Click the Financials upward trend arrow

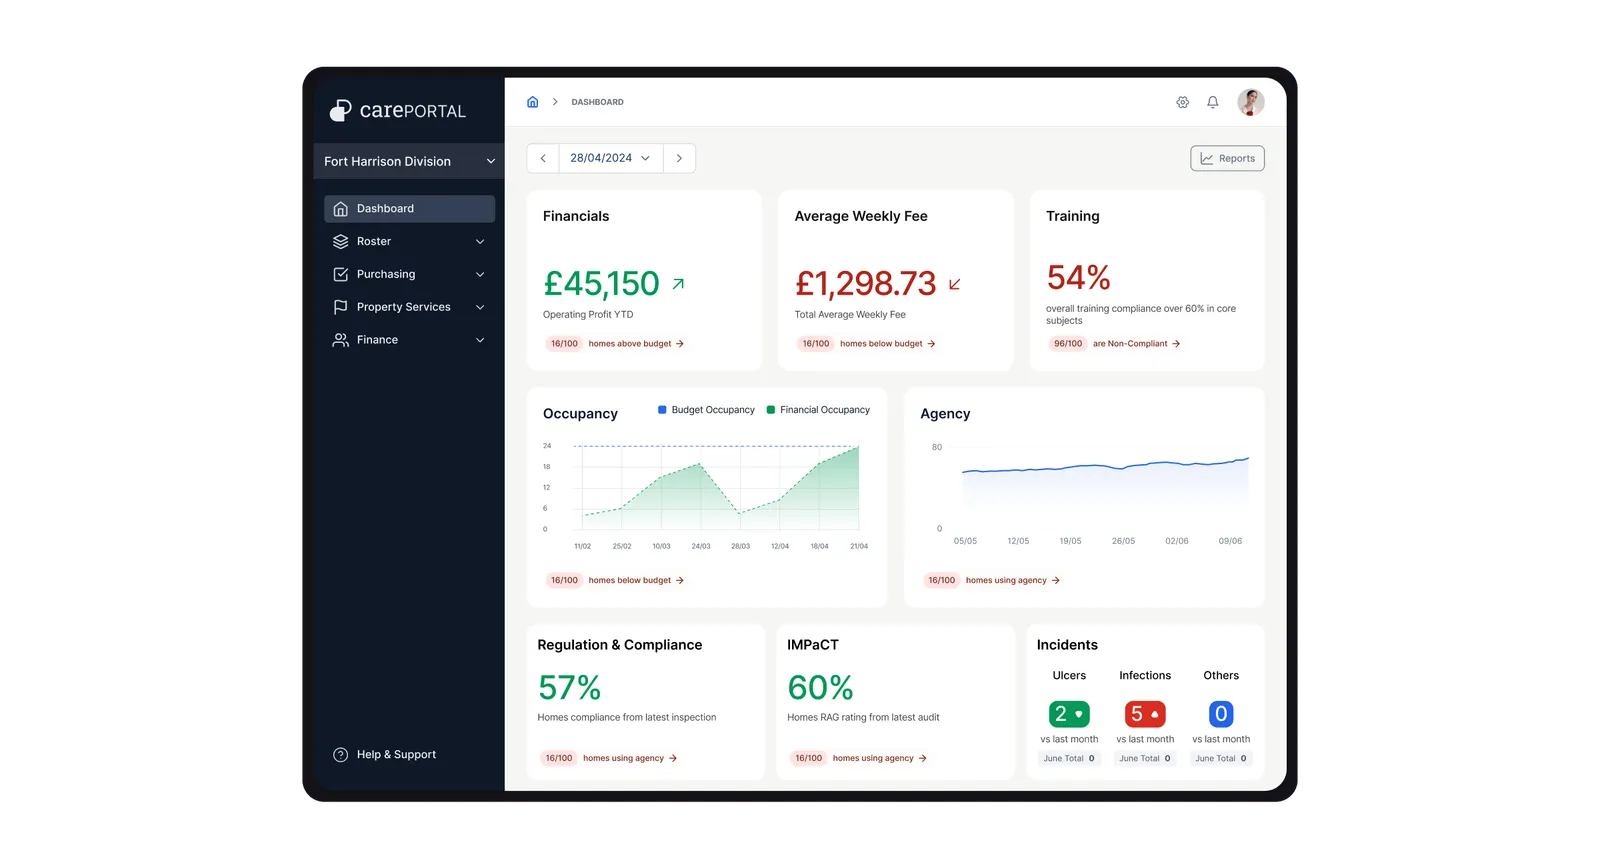679,284
